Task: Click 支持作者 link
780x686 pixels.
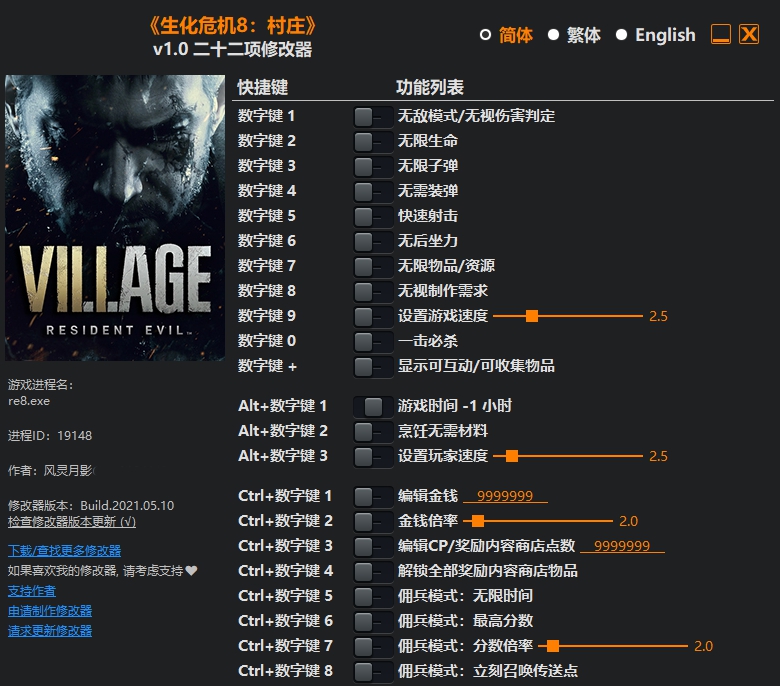Action: [32, 591]
